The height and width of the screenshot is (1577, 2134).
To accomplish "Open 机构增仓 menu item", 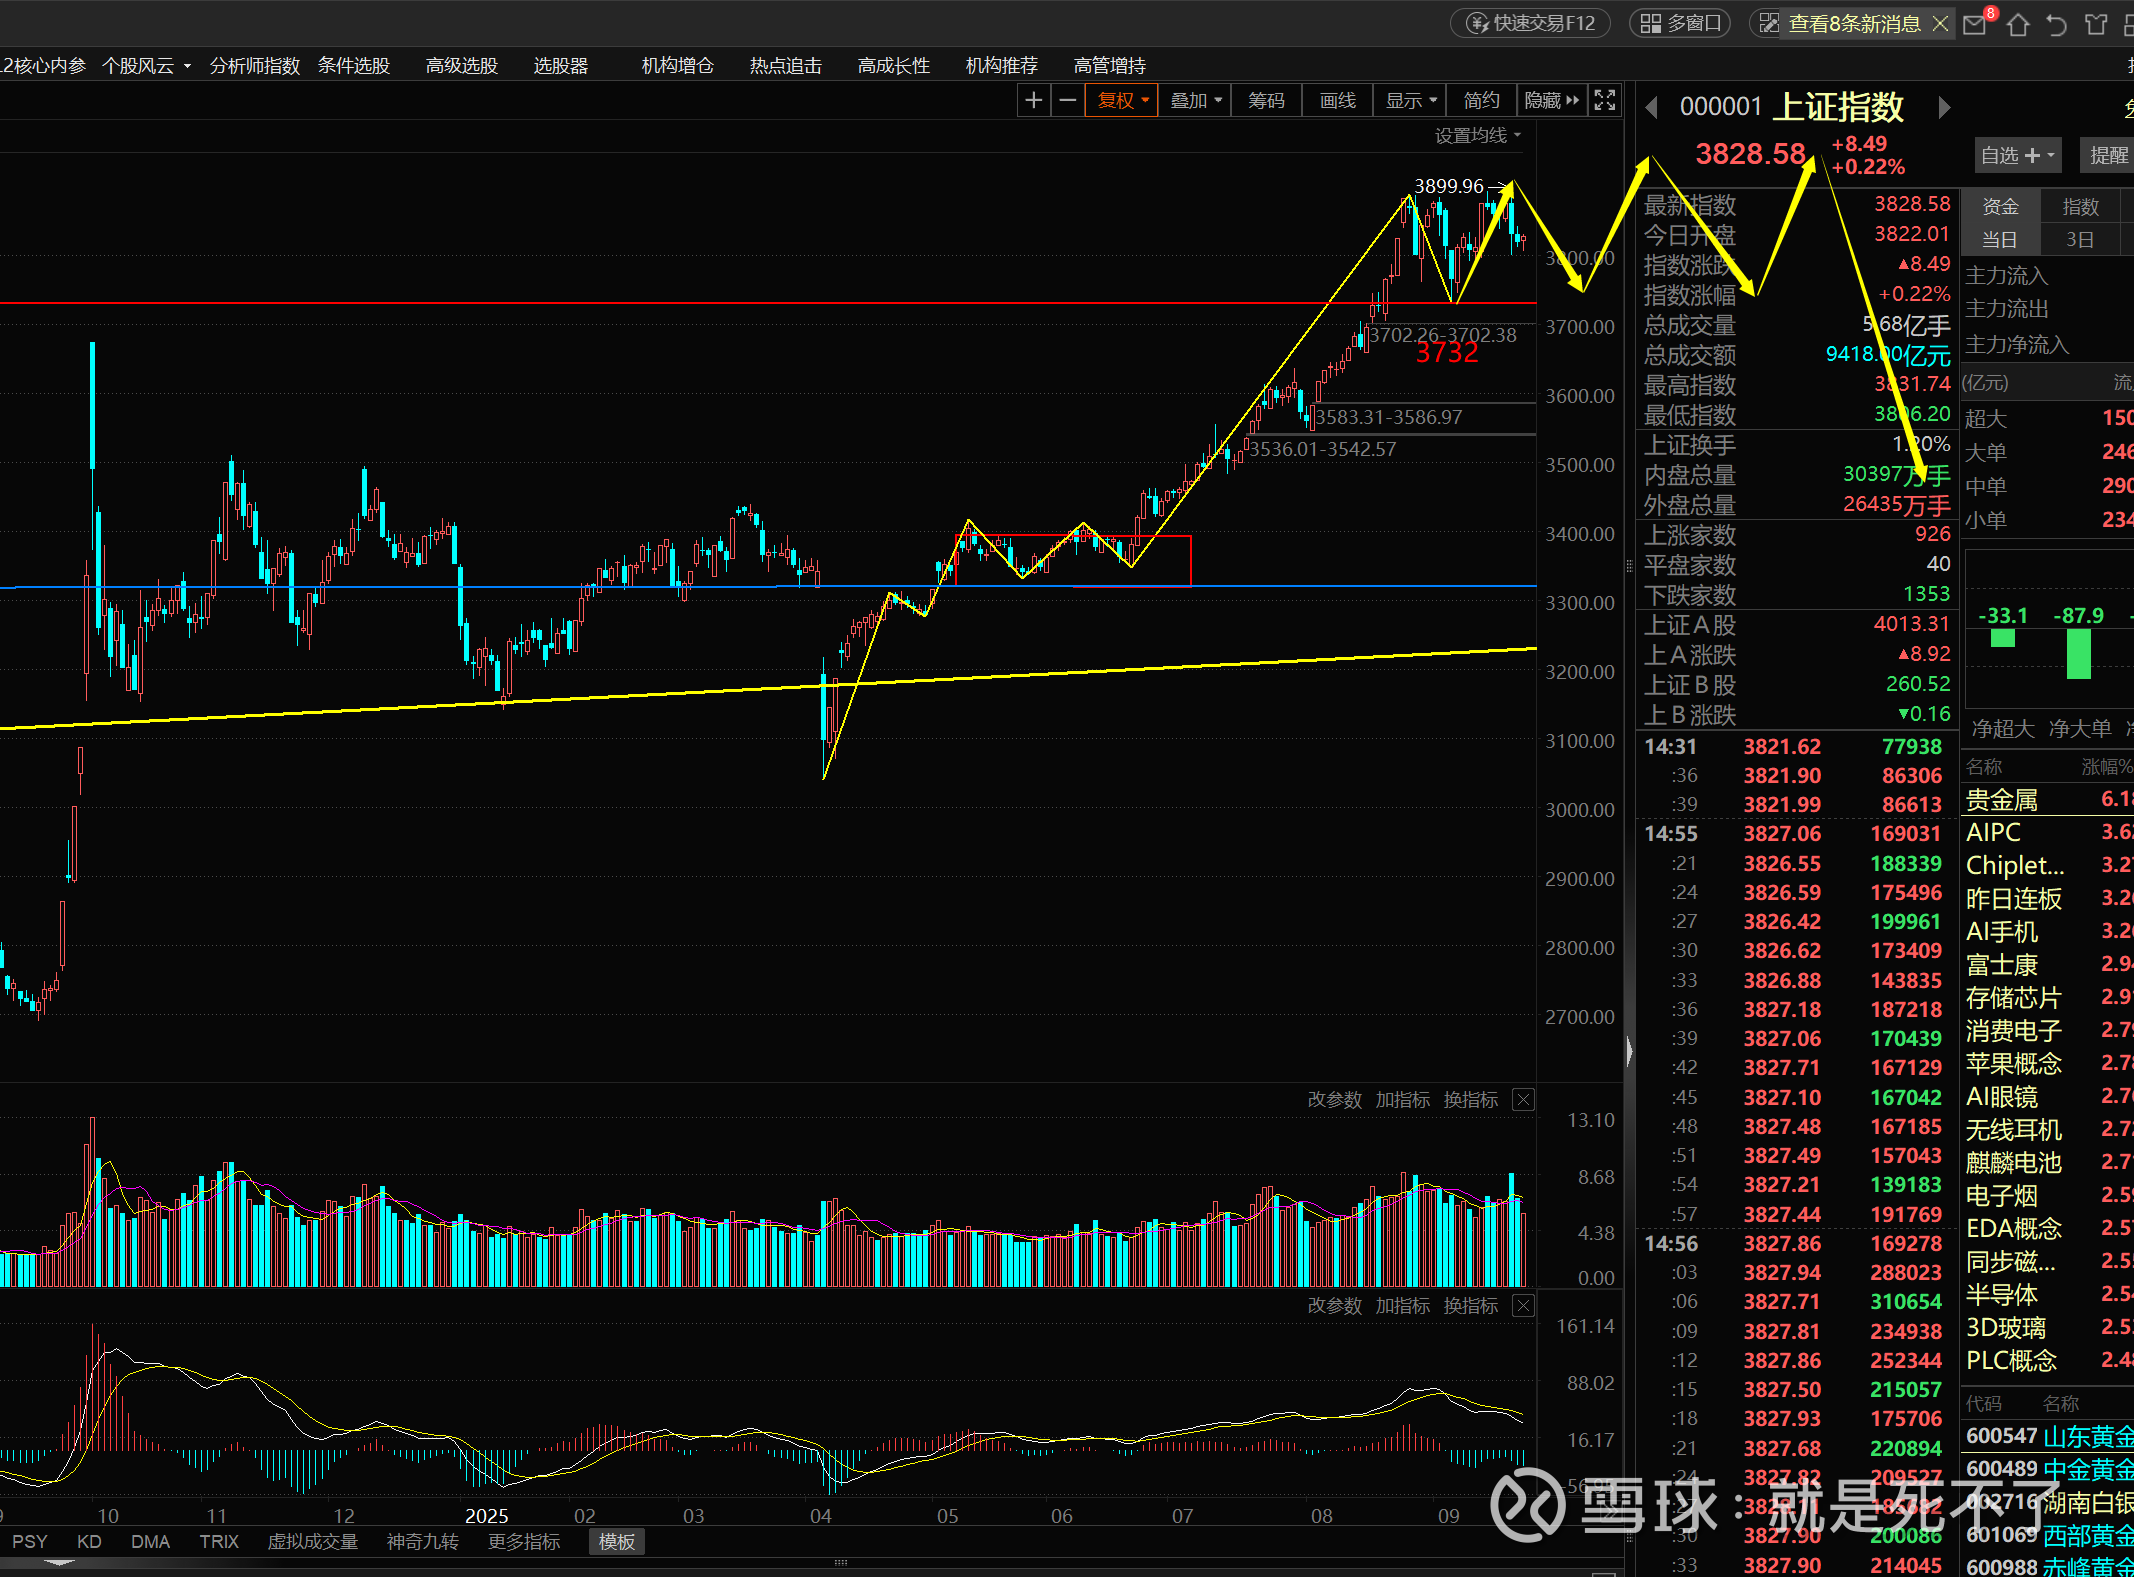I will coord(677,66).
